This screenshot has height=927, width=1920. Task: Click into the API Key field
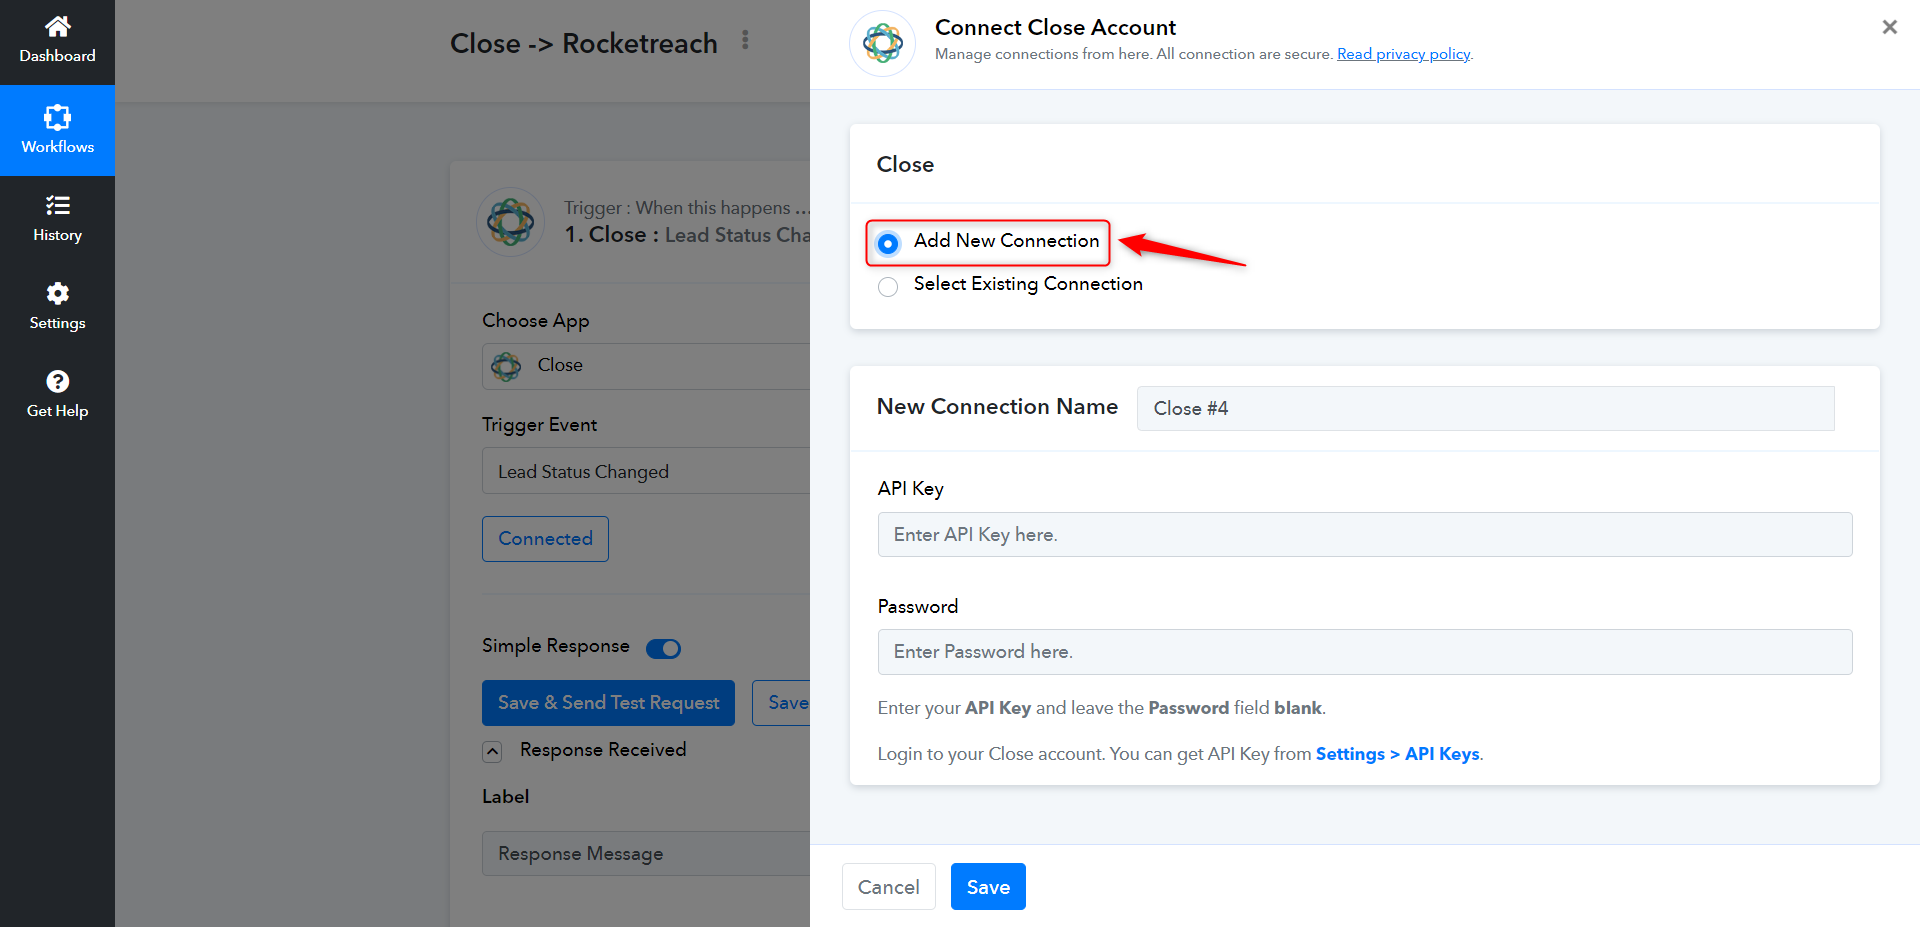tap(1365, 535)
